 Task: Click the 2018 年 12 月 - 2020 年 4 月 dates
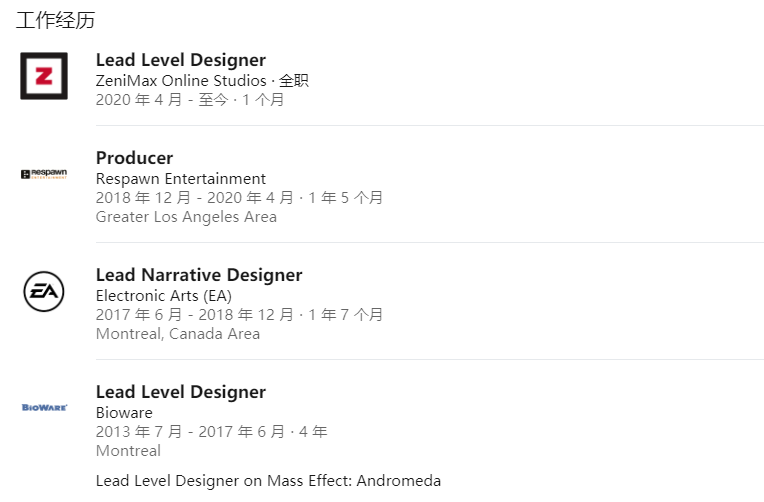click(196, 198)
